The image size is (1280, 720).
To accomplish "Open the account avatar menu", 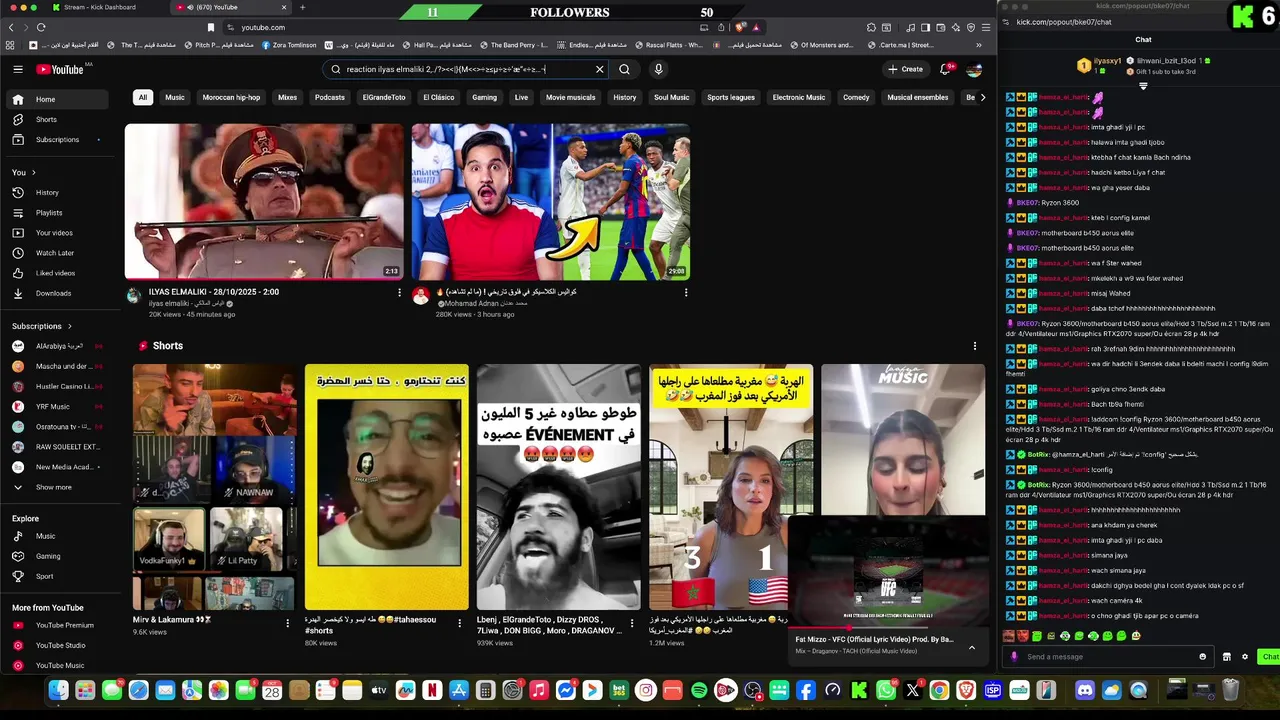I will pos(974,69).
